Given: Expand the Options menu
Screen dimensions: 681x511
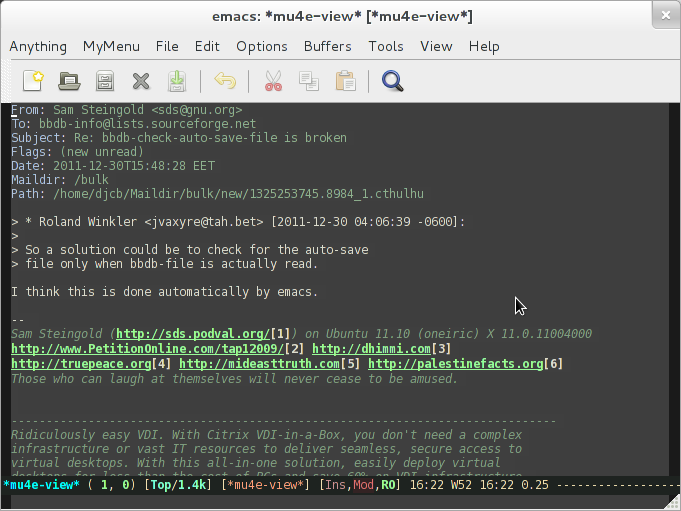Looking at the screenshot, I should (x=261, y=46).
